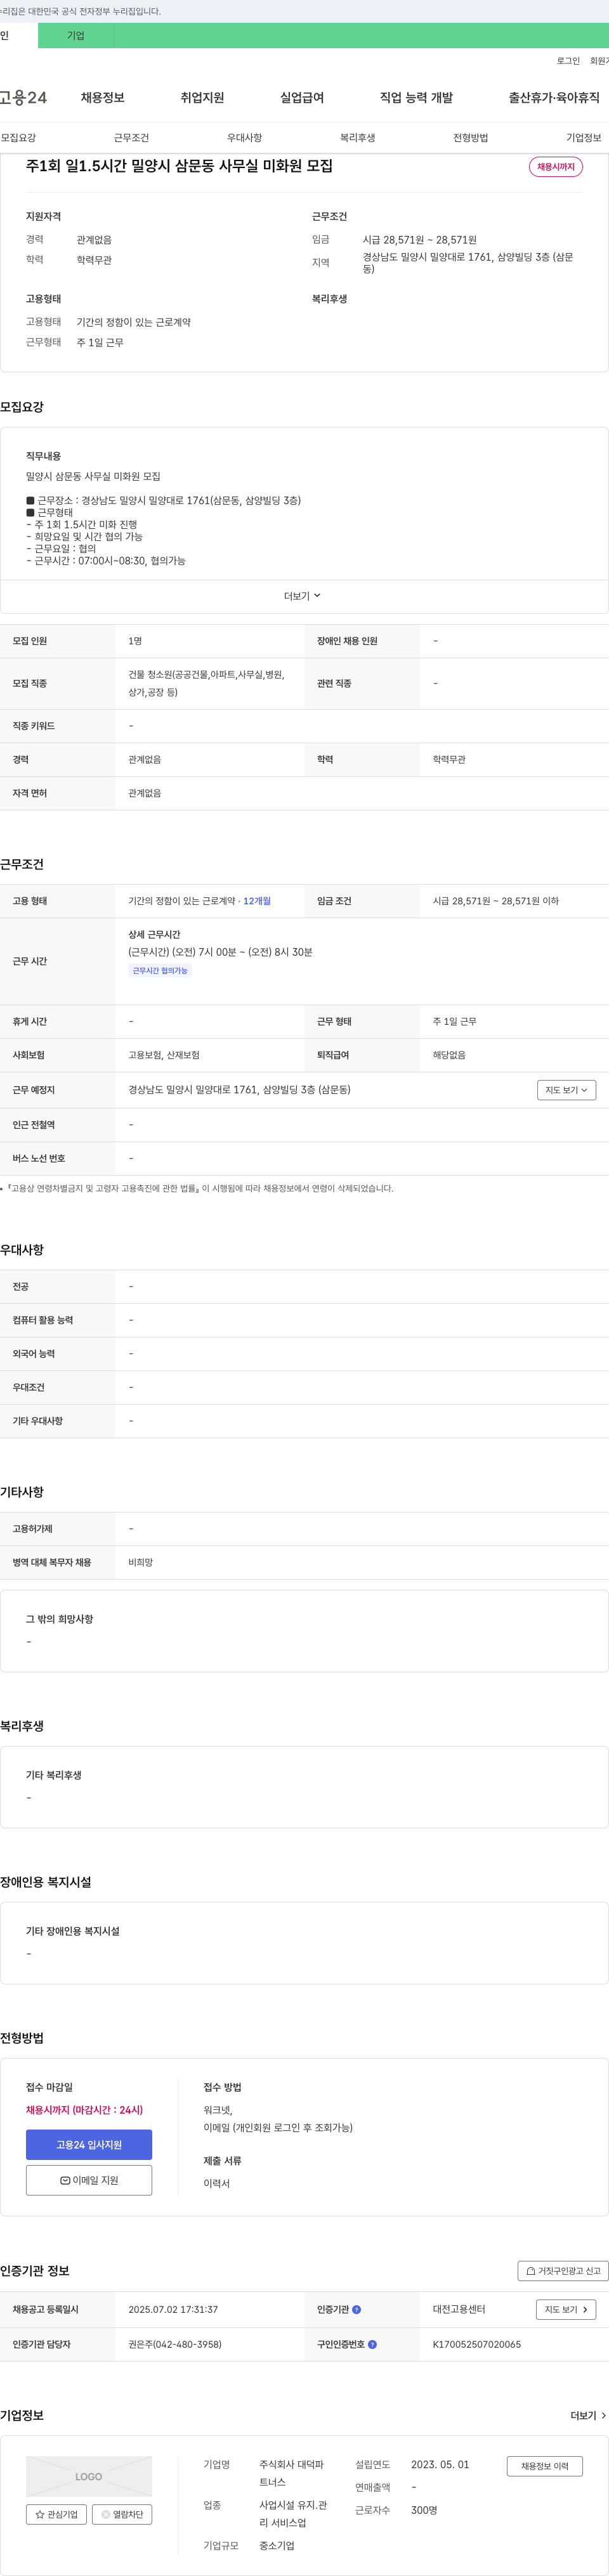Expand job details with 더보기 chevron

[303, 596]
